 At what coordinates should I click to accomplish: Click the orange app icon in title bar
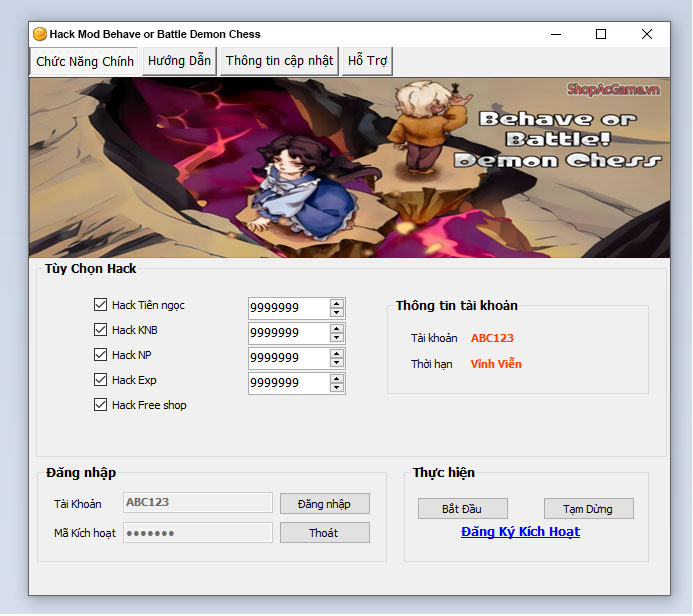coord(40,34)
